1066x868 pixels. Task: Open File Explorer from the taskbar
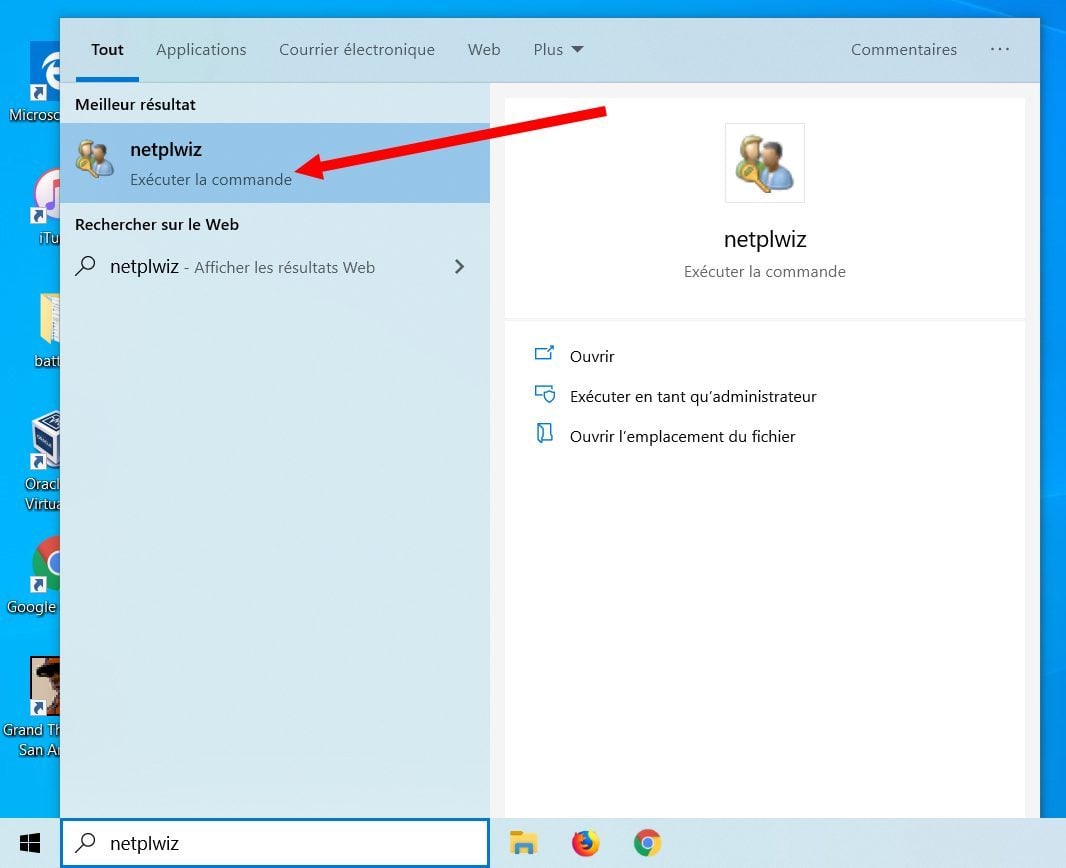click(523, 843)
